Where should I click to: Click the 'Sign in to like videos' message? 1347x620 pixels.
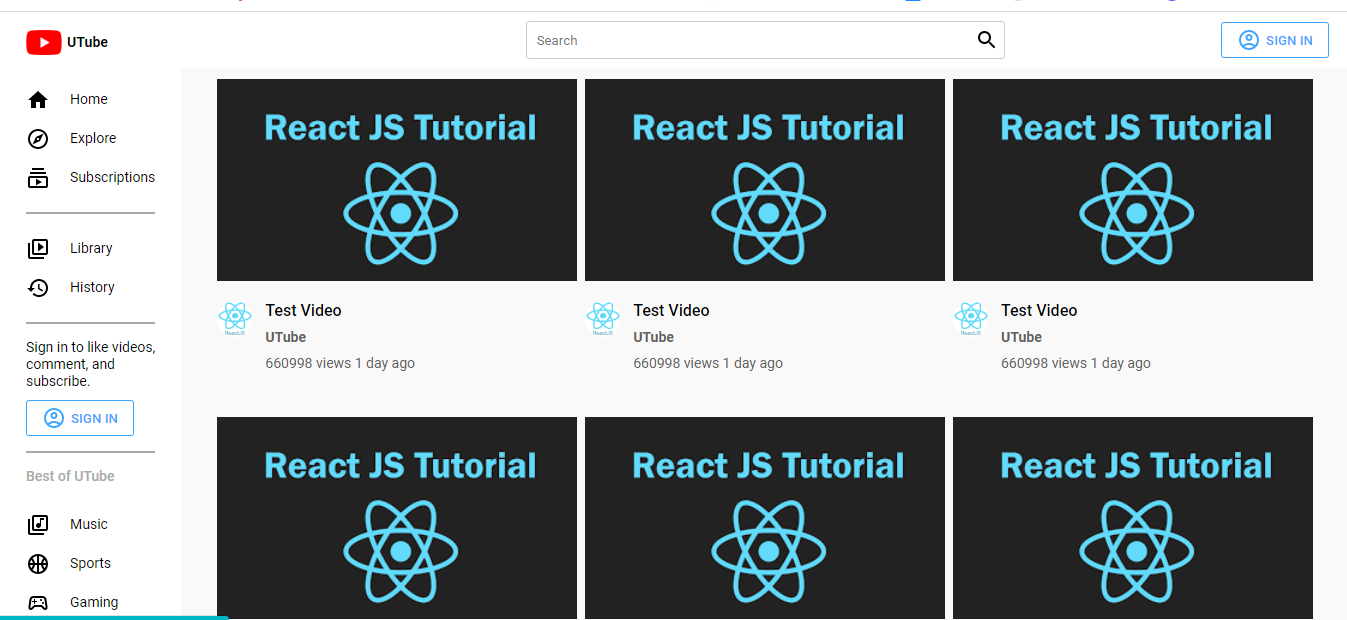[90, 364]
